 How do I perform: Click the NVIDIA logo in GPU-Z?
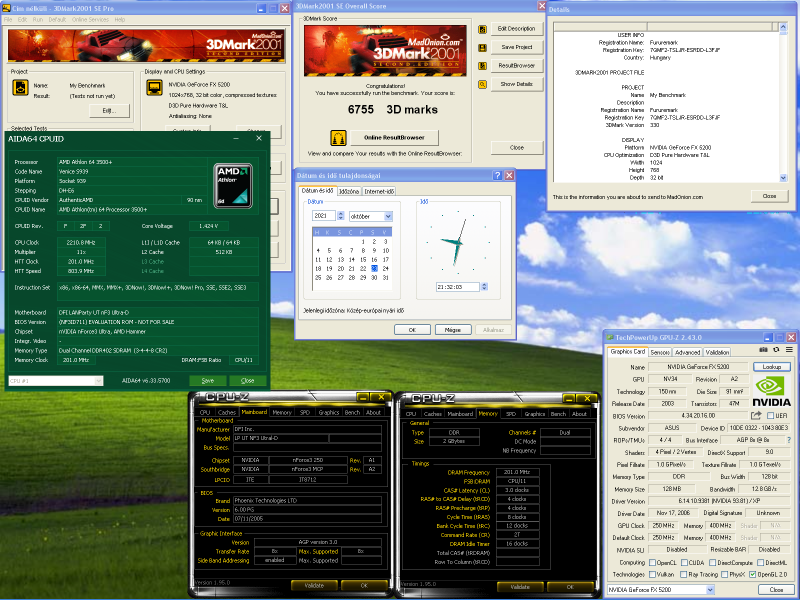click(x=771, y=391)
